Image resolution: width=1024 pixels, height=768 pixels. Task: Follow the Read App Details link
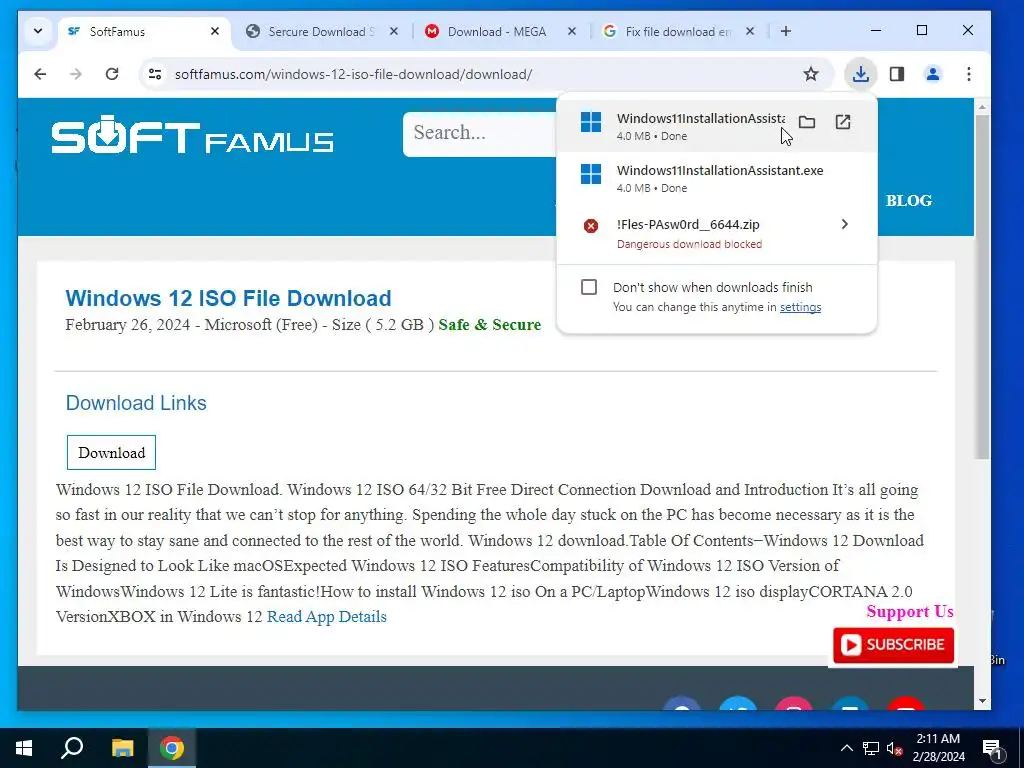[327, 616]
